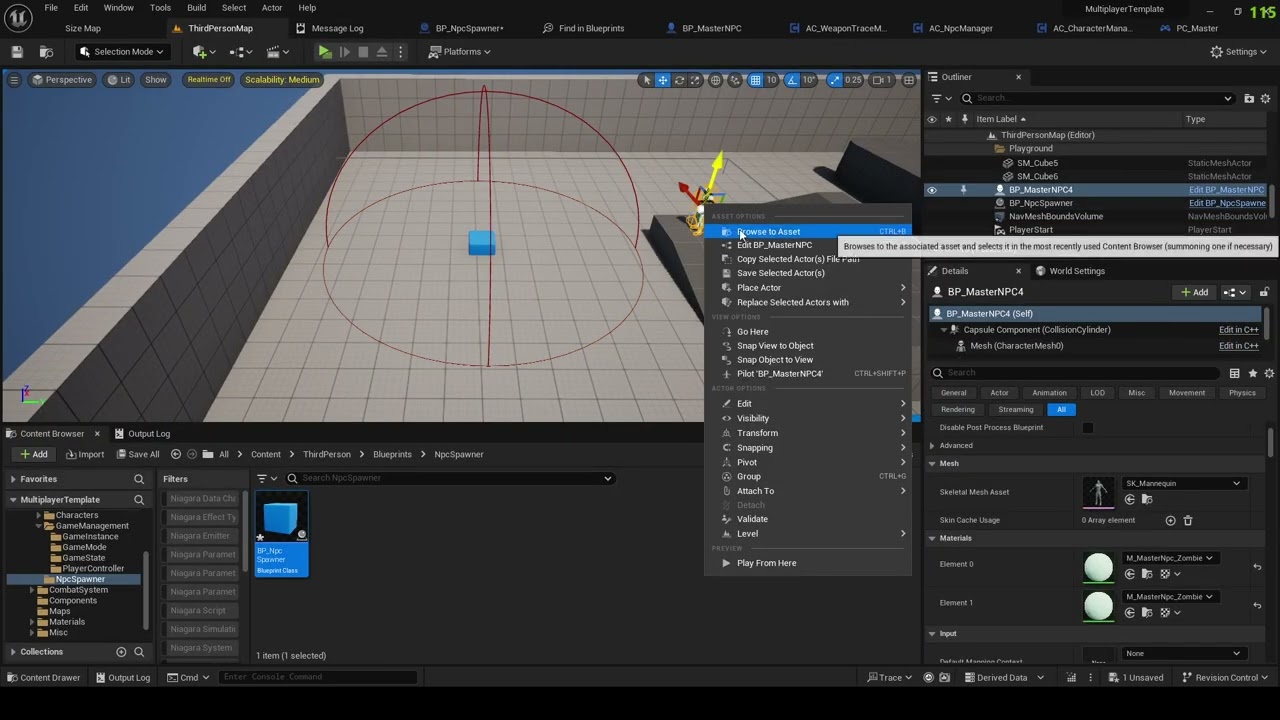Lock the Details panel with the padlock icon
1280x720 pixels.
[1264, 292]
